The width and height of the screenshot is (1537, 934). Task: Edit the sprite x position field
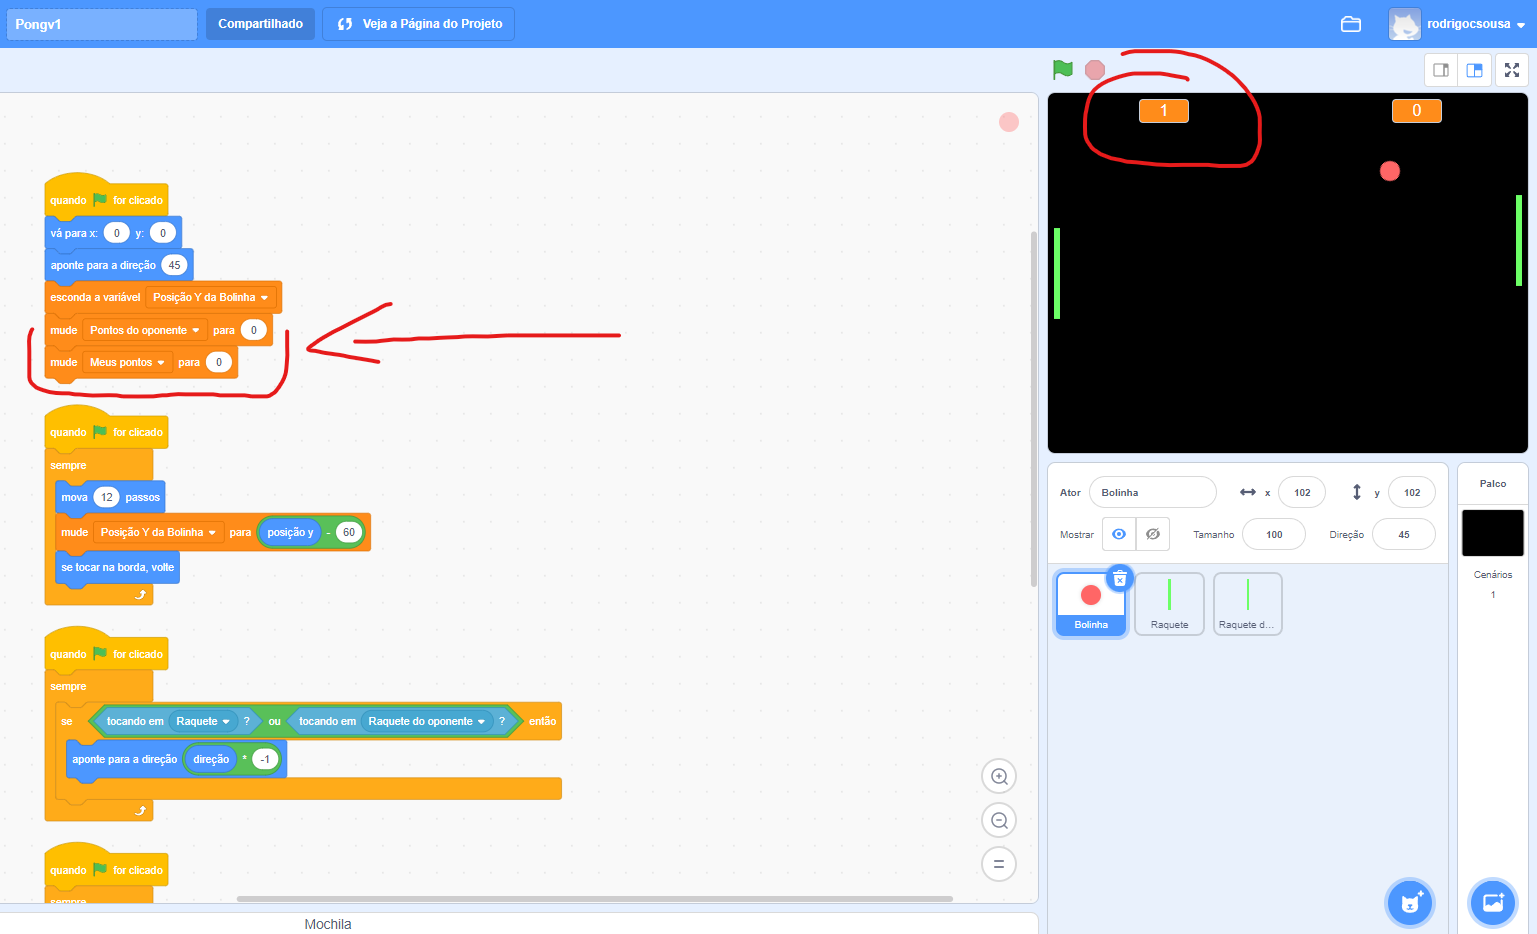tap(1302, 492)
